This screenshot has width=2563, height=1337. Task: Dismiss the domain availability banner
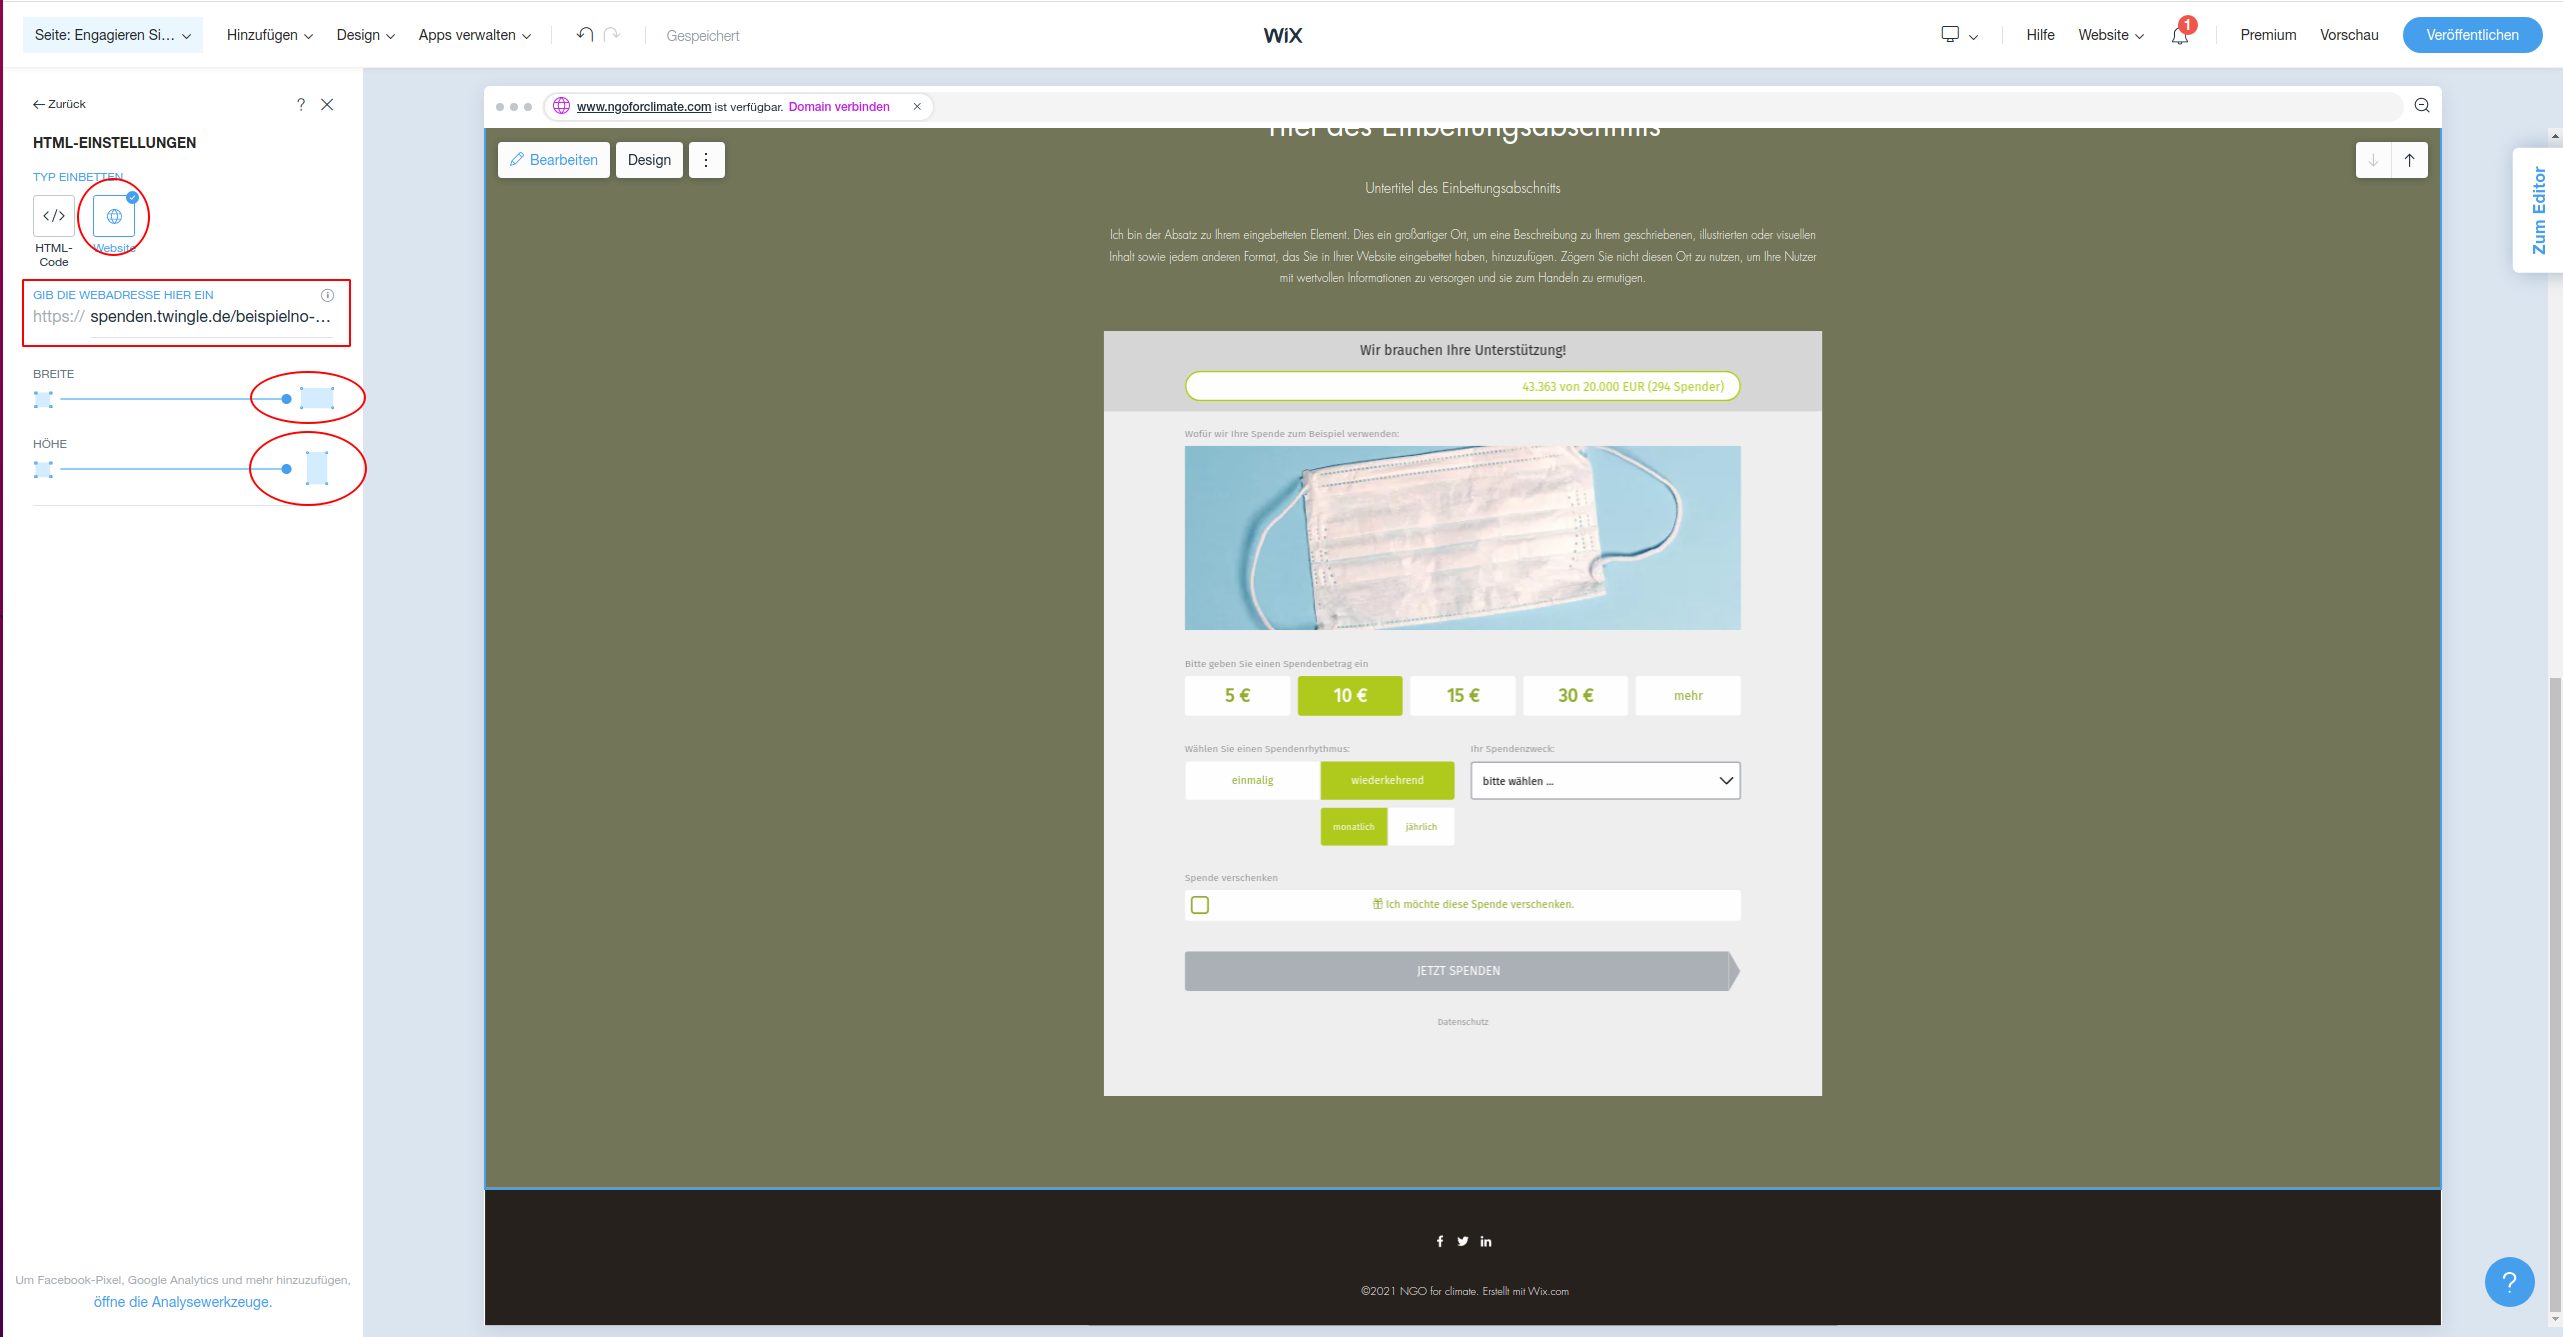coord(917,107)
